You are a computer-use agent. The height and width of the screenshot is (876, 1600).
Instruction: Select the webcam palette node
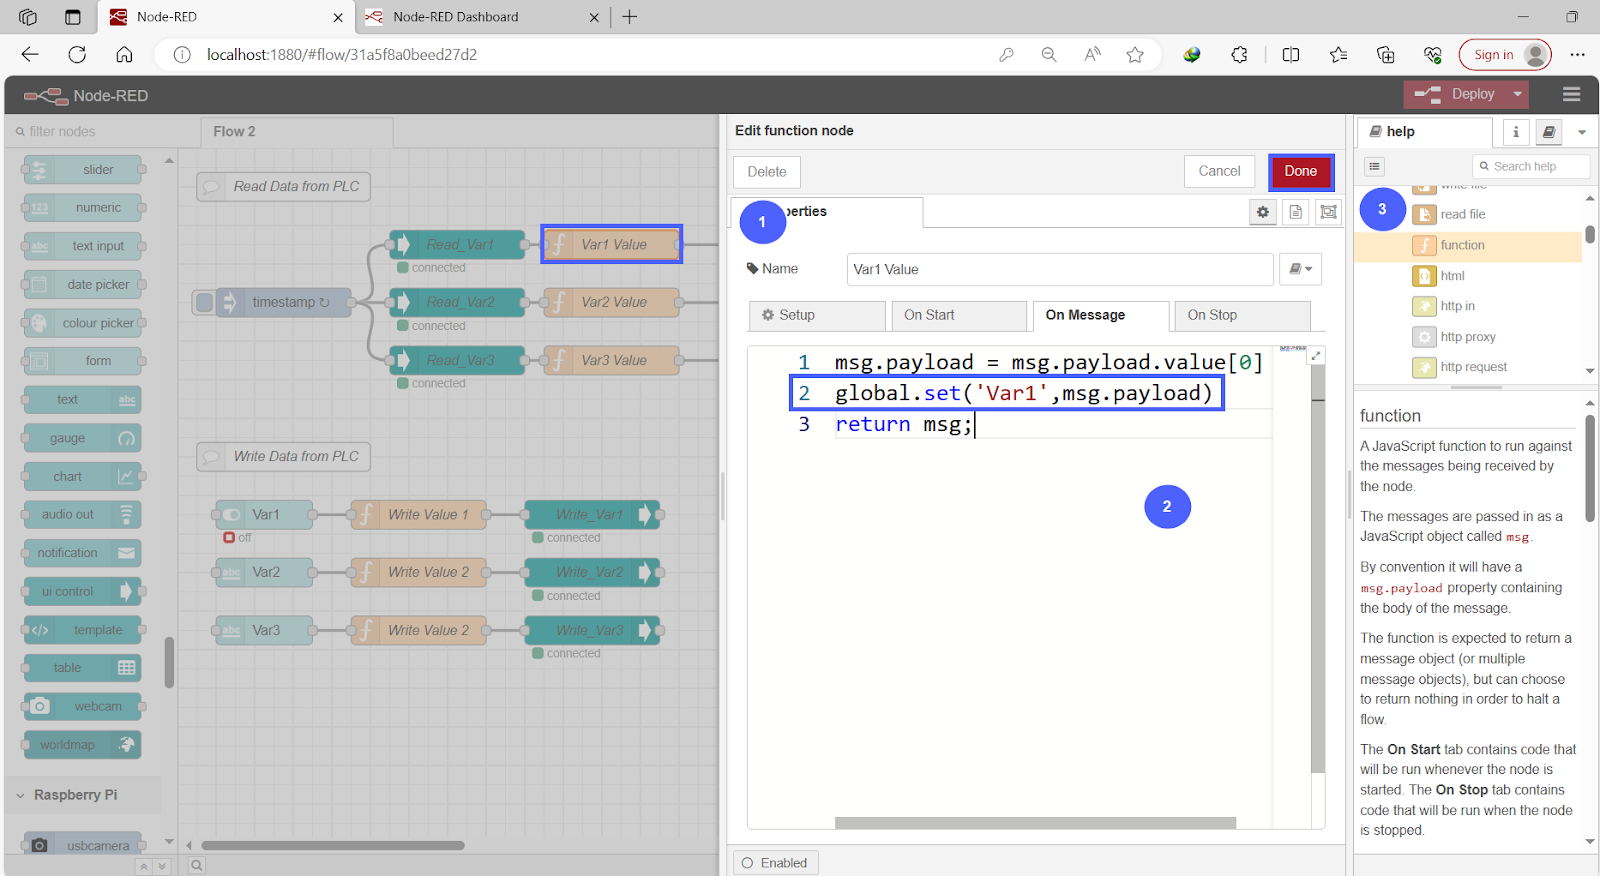tap(83, 707)
